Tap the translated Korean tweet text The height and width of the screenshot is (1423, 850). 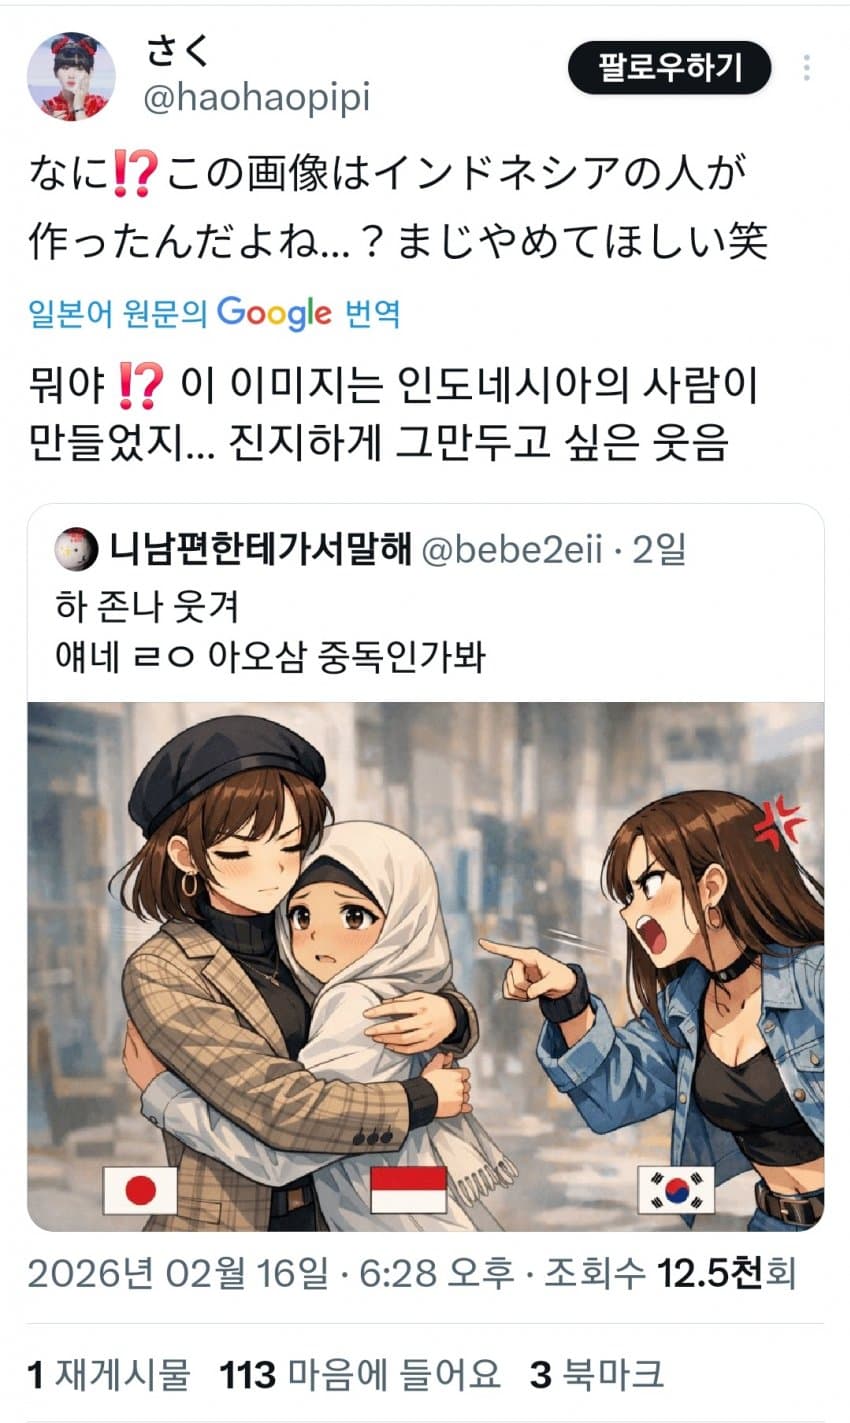(392, 413)
